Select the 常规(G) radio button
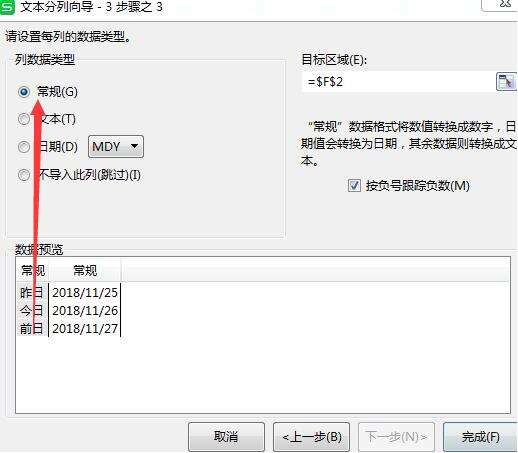 point(24,91)
